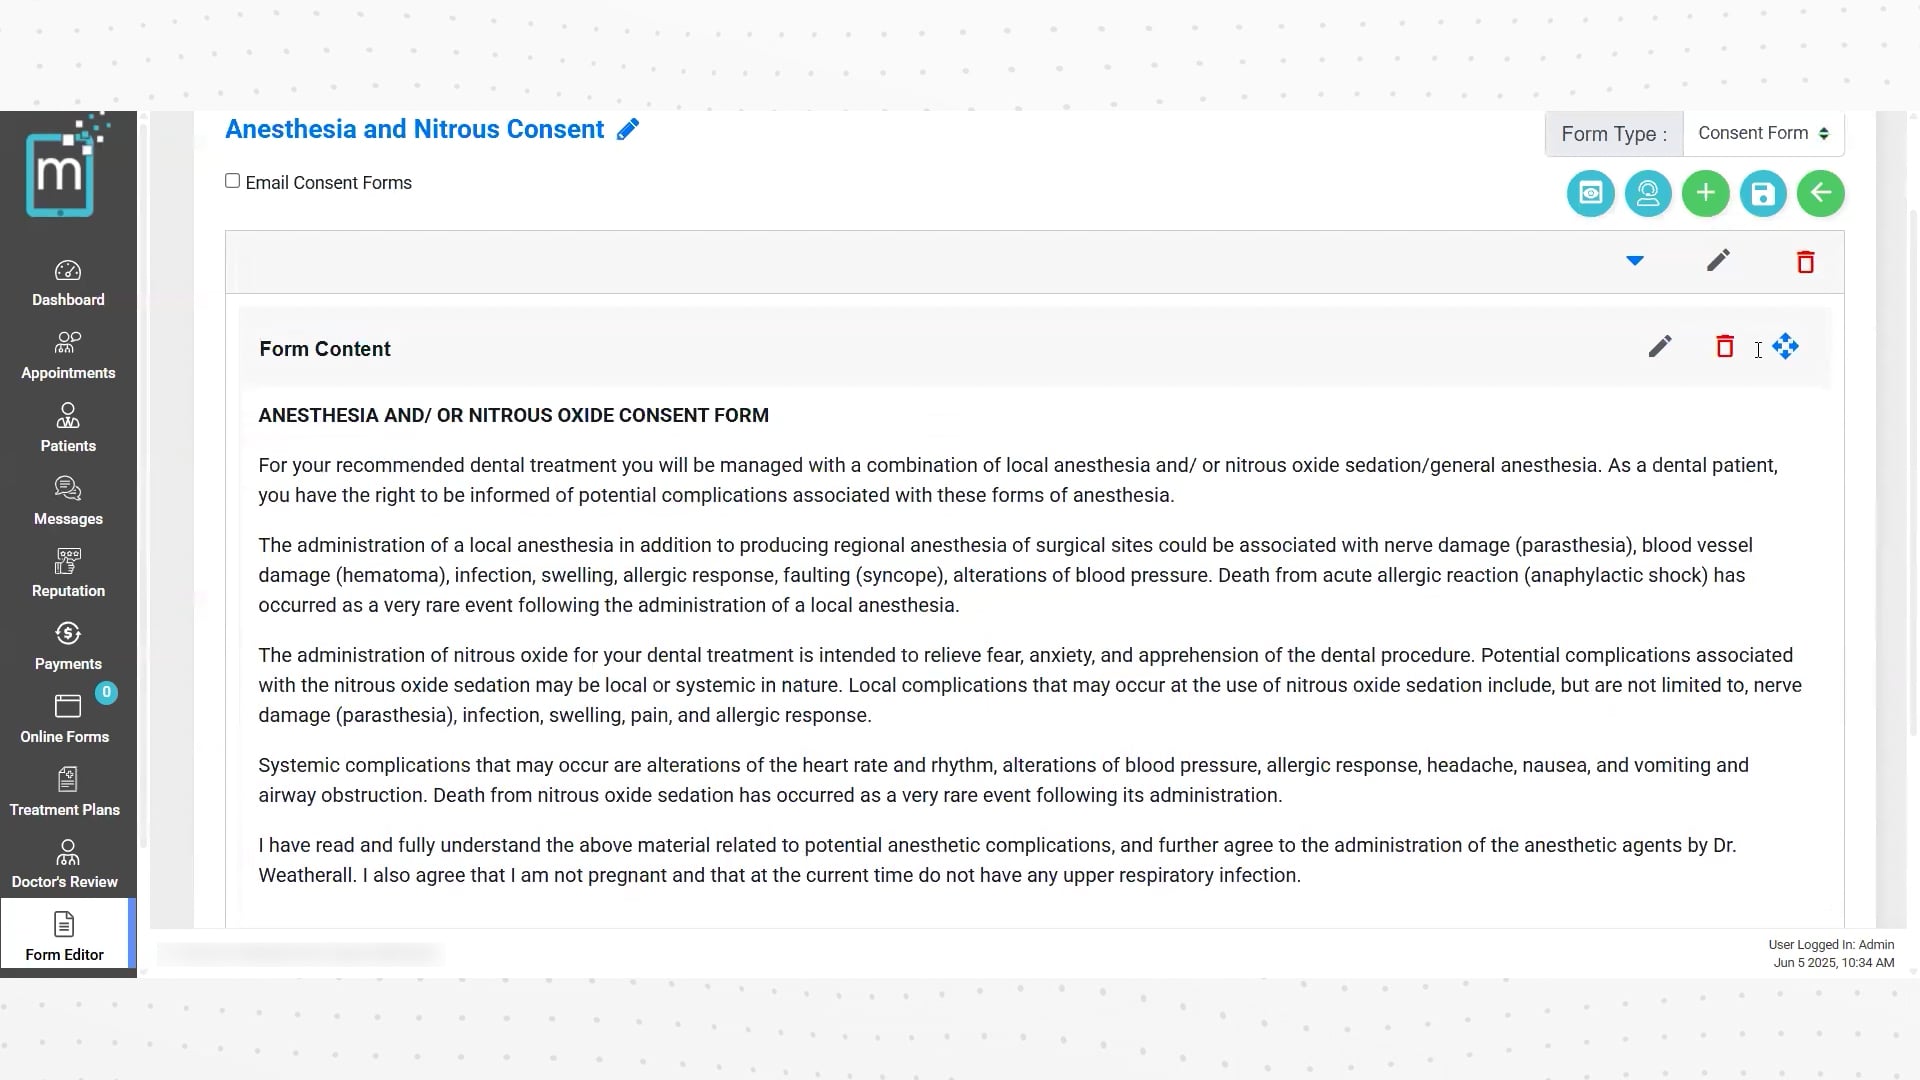Open Patients from the sidebar
The height and width of the screenshot is (1080, 1920).
[x=68, y=429]
